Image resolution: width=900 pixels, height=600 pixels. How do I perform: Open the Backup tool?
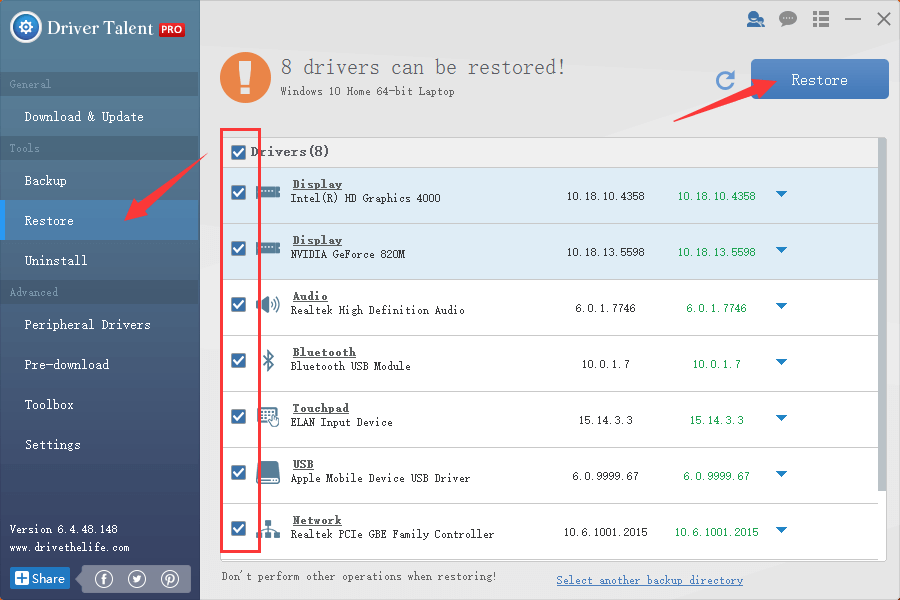pyautogui.click(x=100, y=180)
